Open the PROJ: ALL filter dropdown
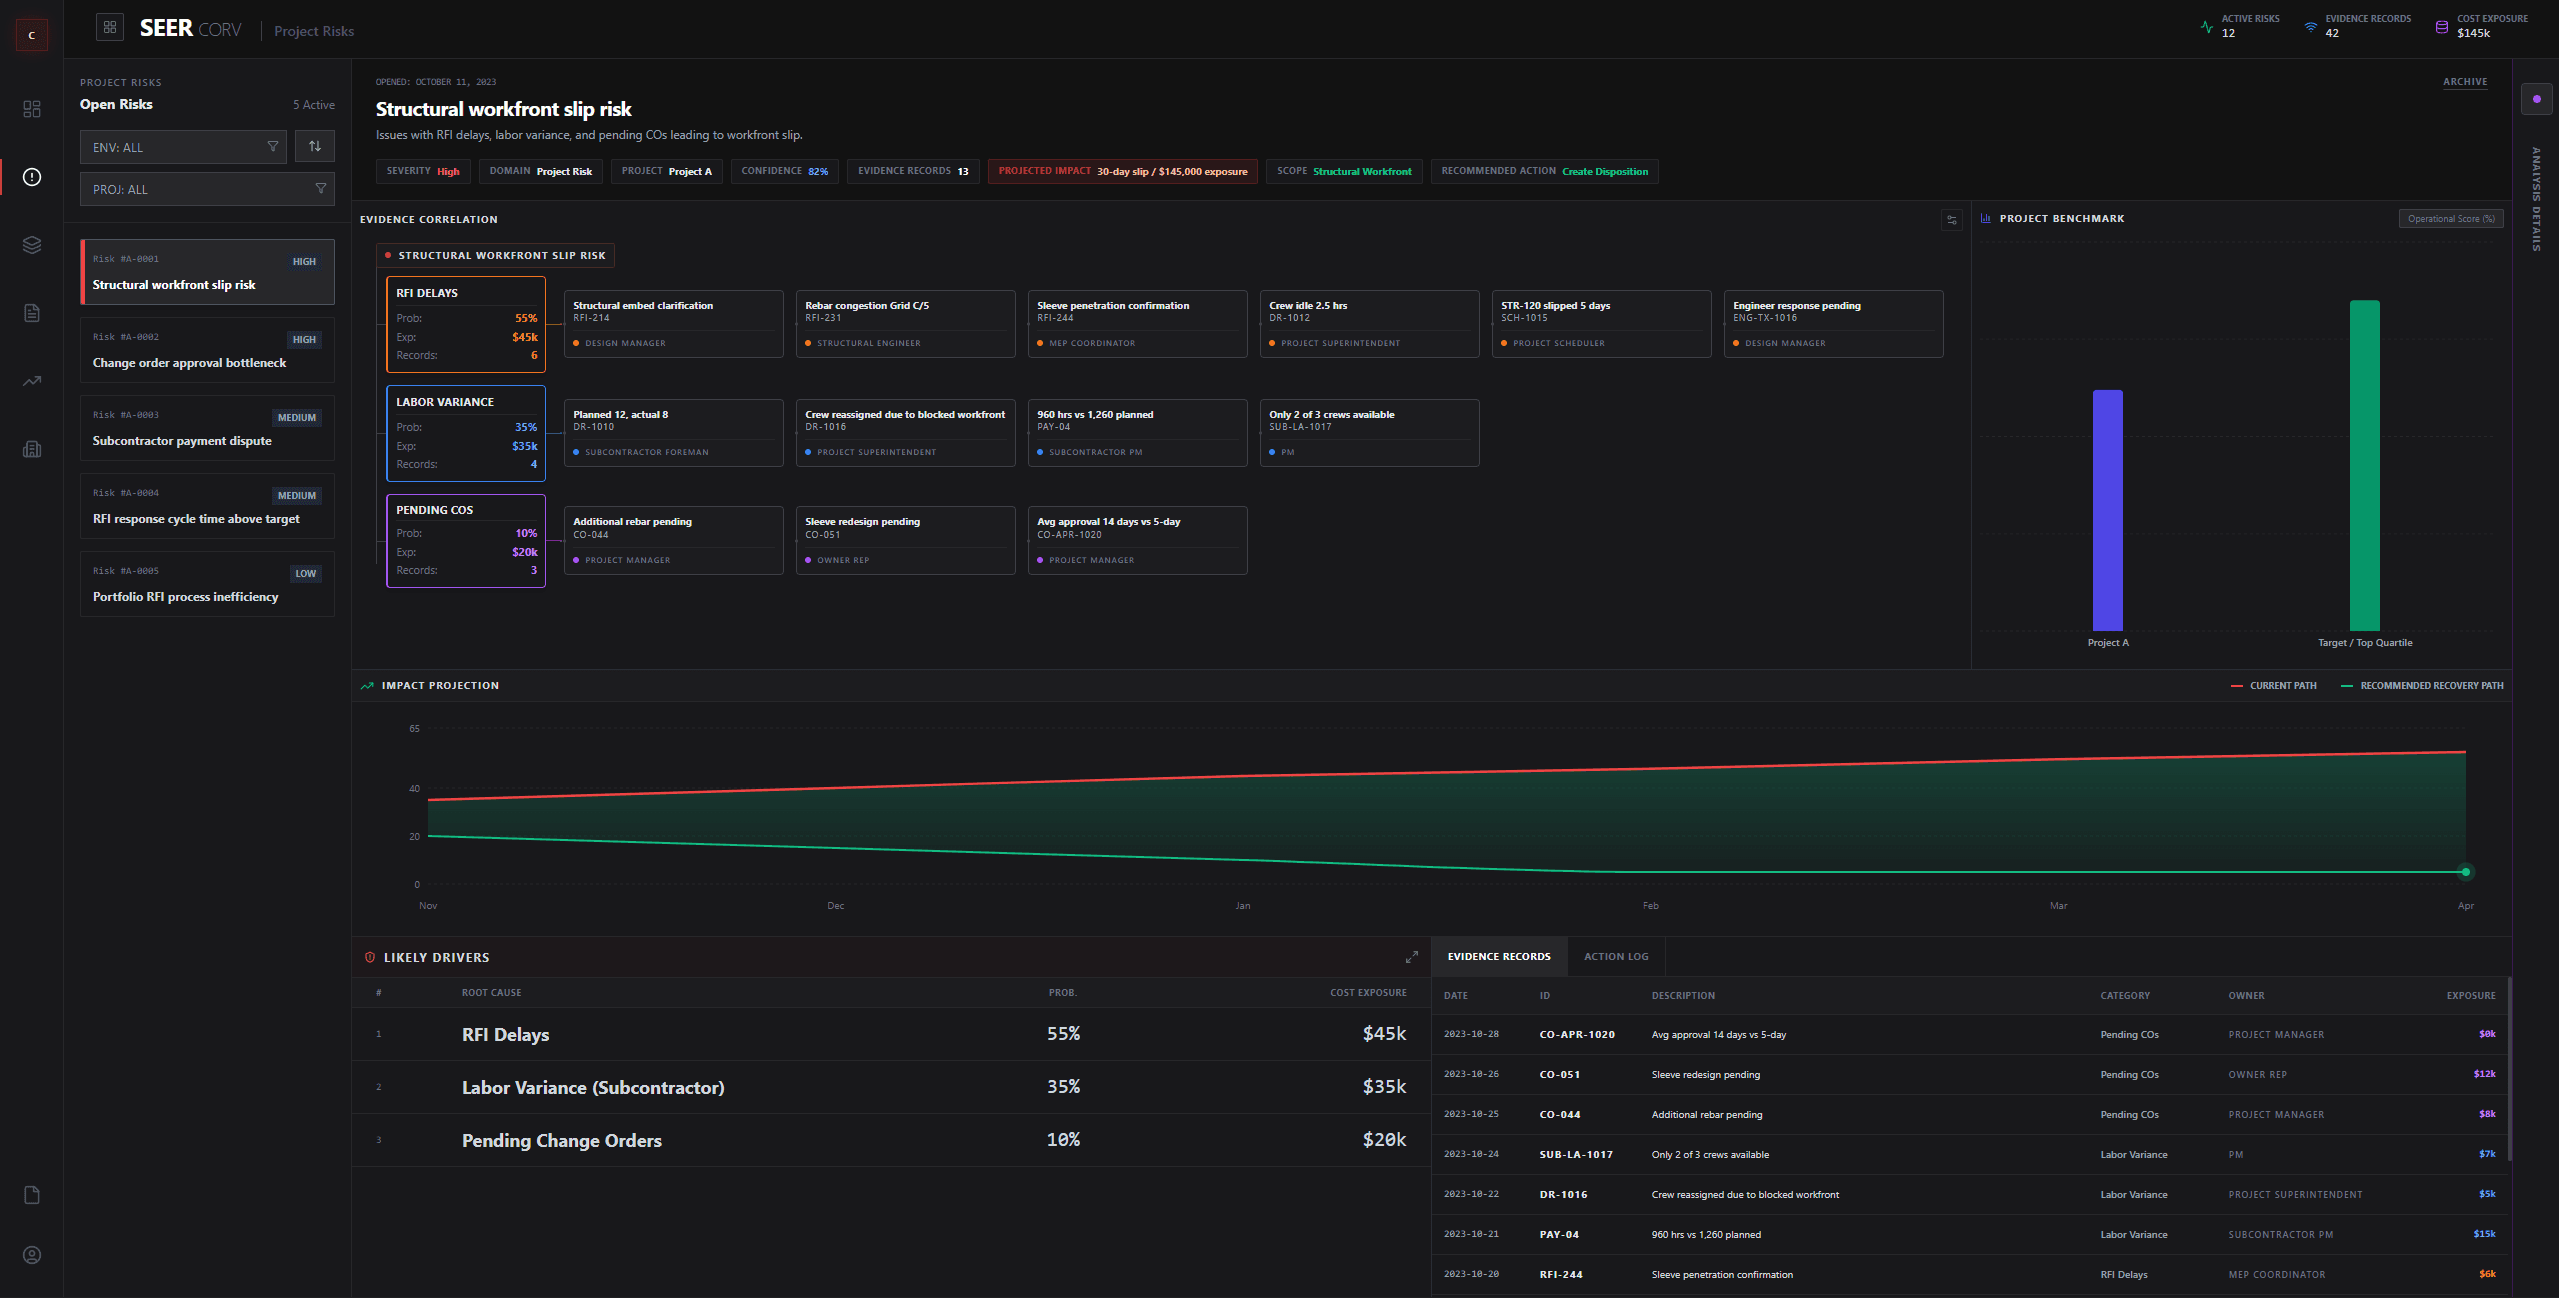This screenshot has width=2559, height=1298. point(207,189)
